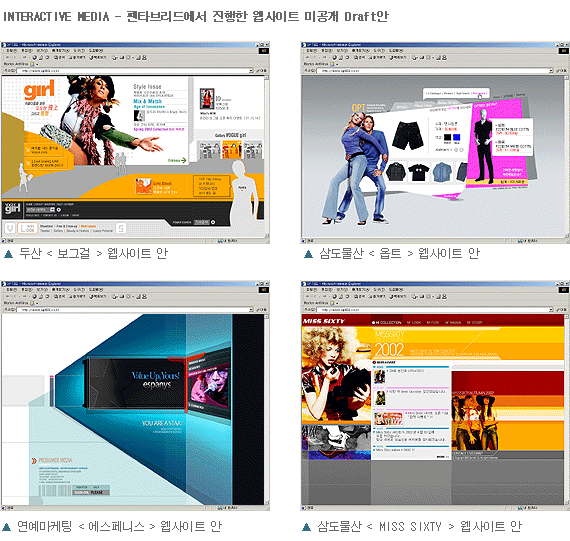Screen dimensions: 570x541
Task: Click the green Entrance arrow
Action: tap(177, 160)
